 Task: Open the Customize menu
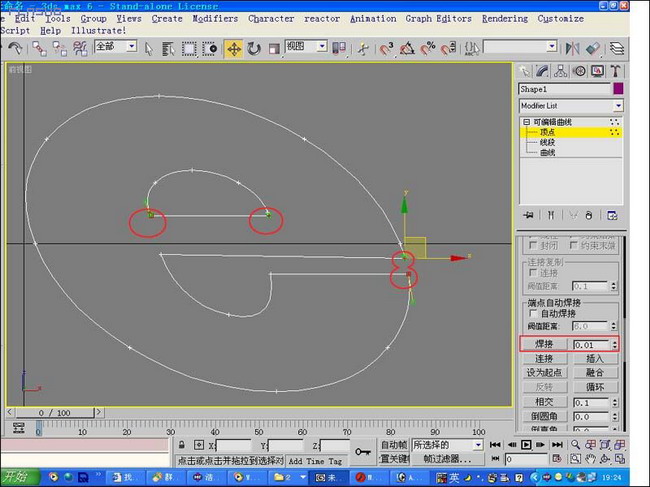coord(560,19)
